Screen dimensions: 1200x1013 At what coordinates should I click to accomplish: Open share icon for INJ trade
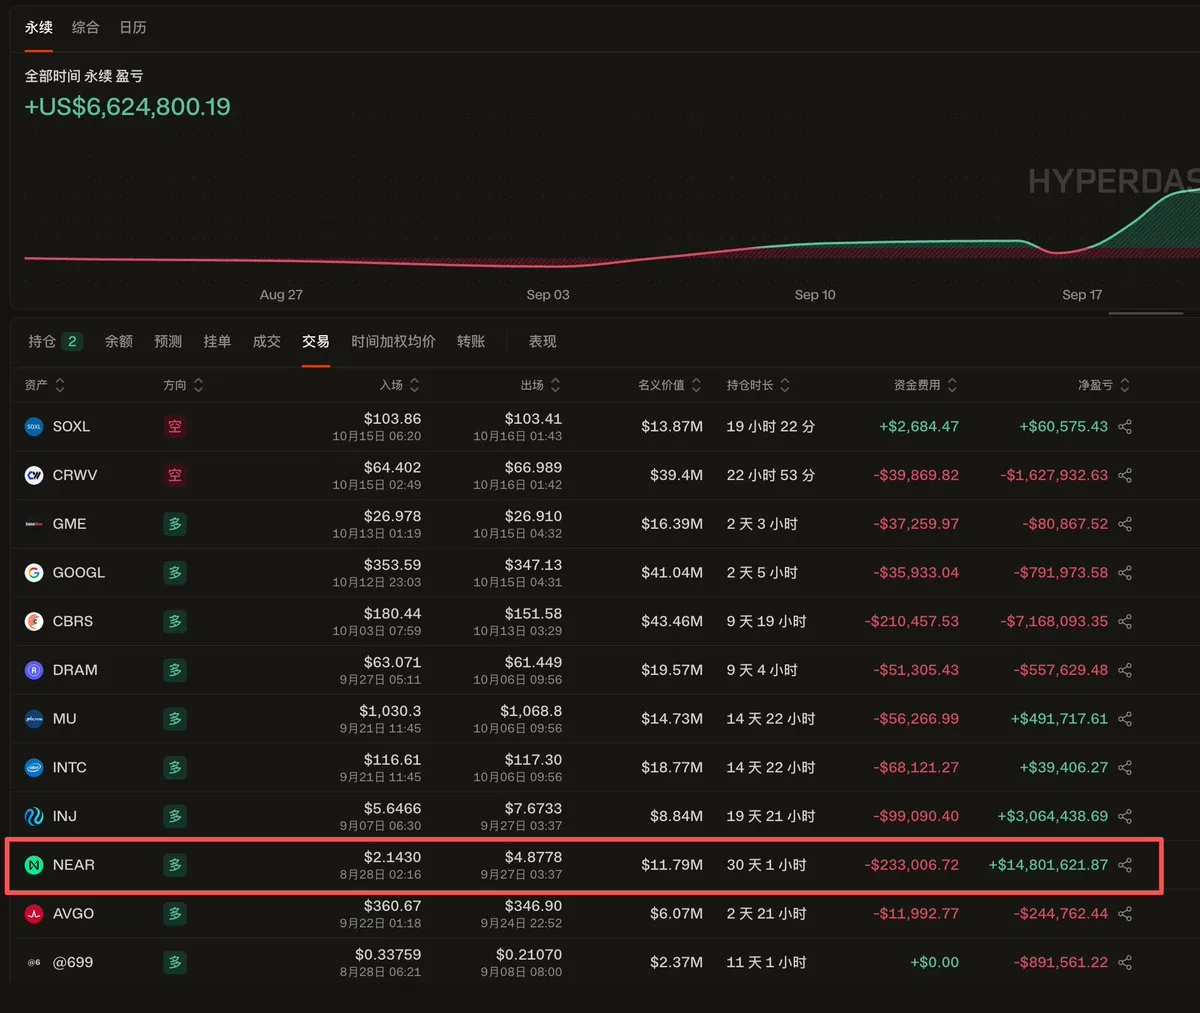tap(1125, 817)
